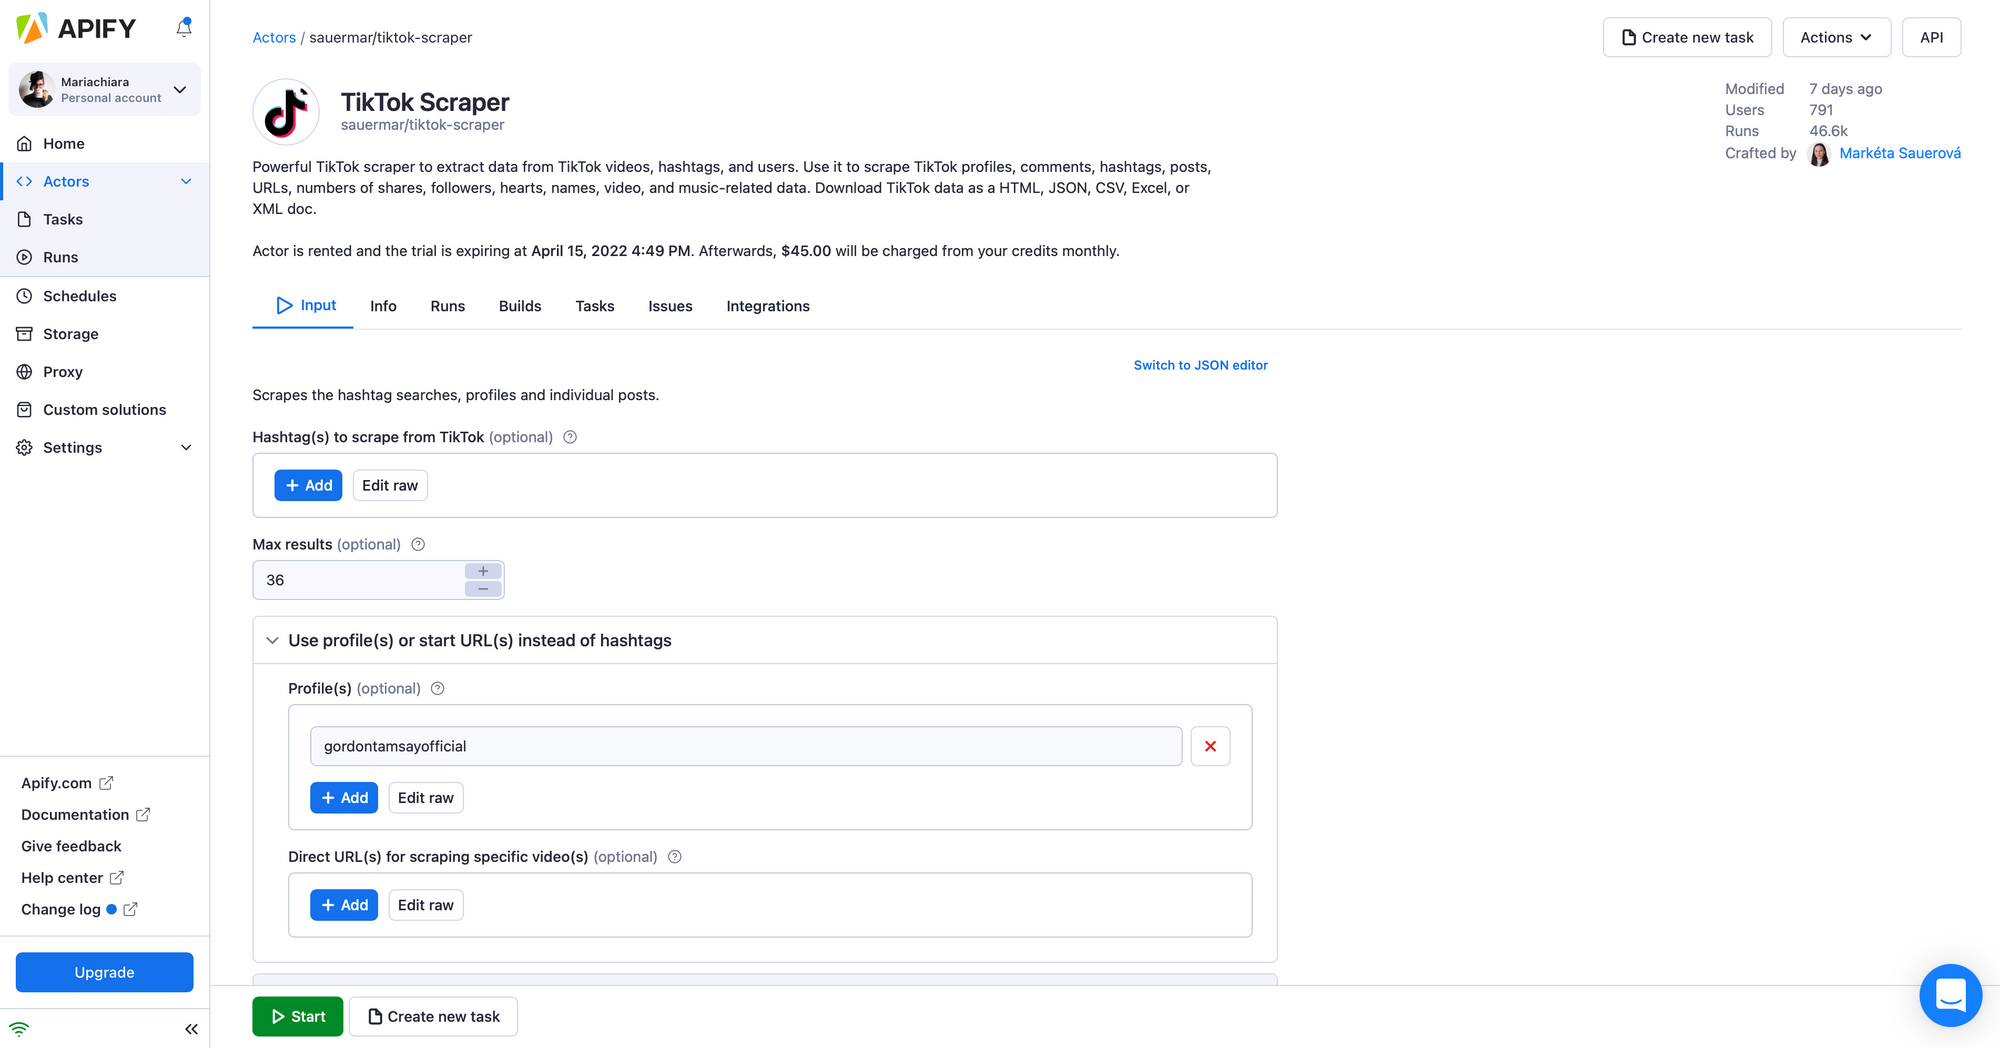Click the gordontamsayofficial profile input
The width and height of the screenshot is (2000, 1048).
click(746, 746)
